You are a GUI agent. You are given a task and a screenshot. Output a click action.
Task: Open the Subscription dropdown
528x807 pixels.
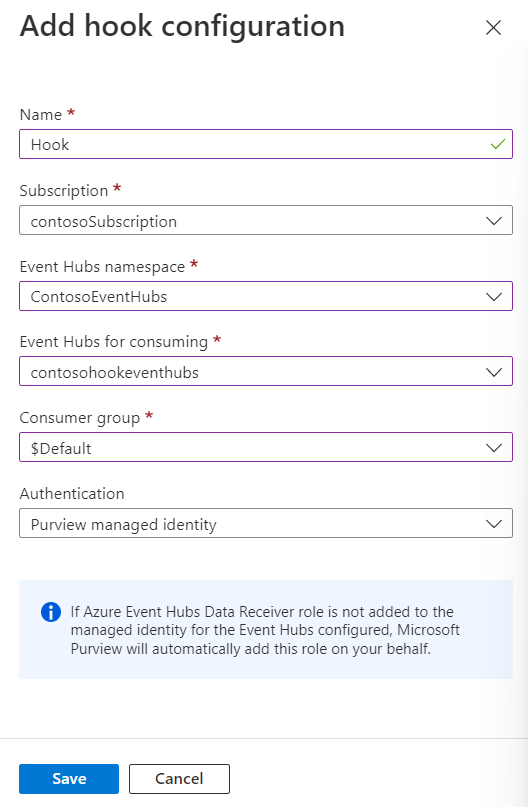(x=266, y=220)
